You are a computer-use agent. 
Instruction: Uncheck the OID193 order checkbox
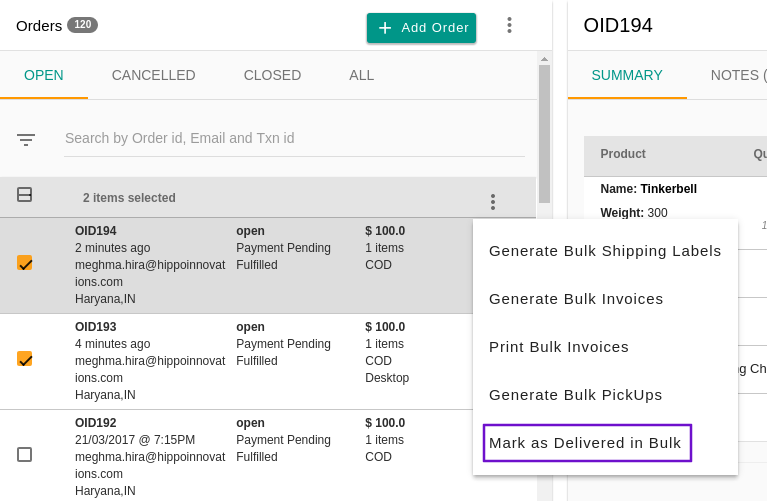pos(24,359)
